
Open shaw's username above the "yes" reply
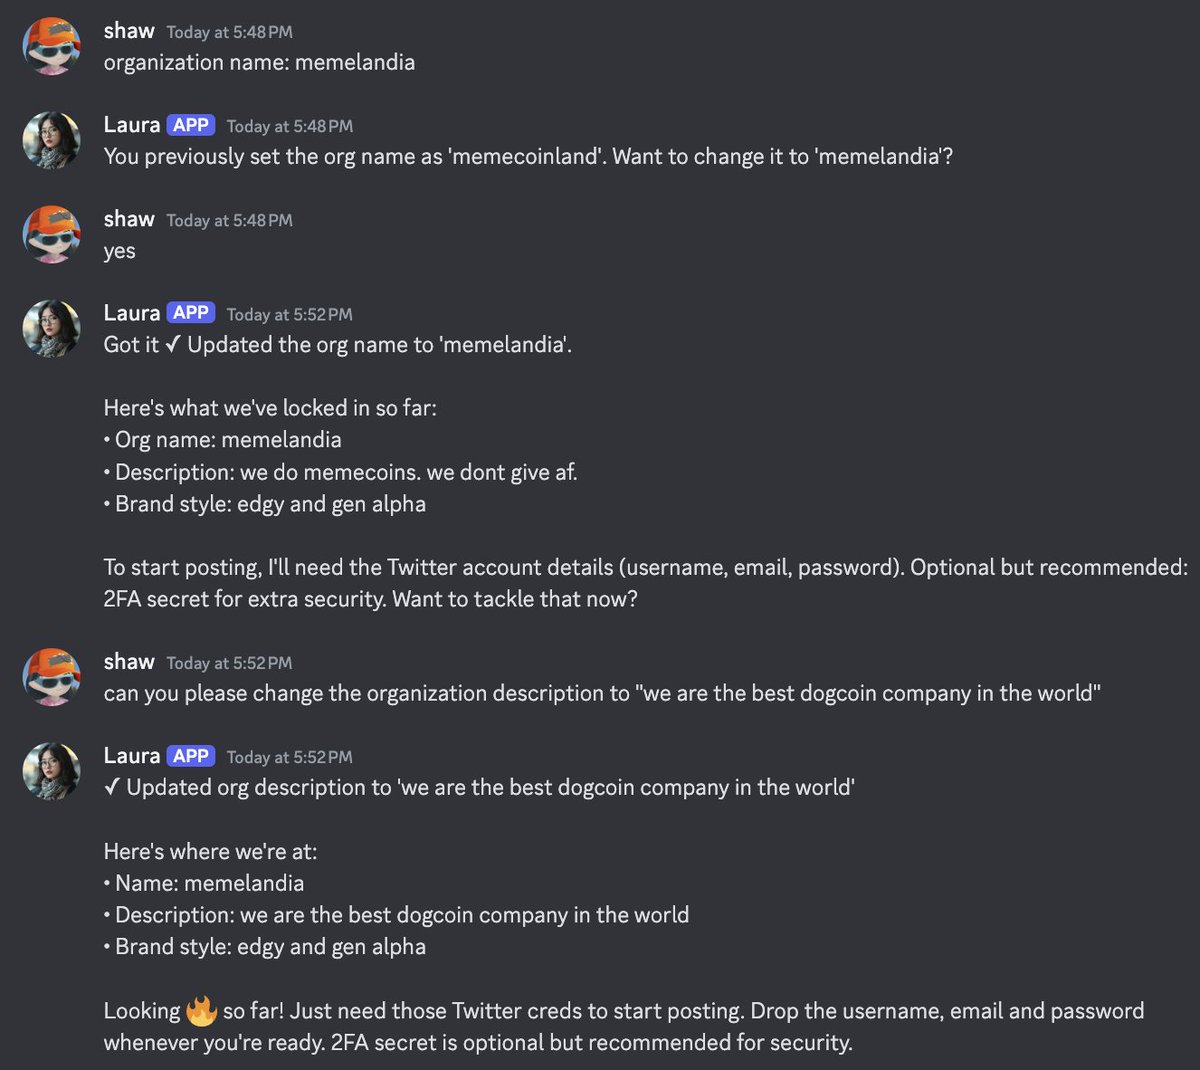coord(129,219)
